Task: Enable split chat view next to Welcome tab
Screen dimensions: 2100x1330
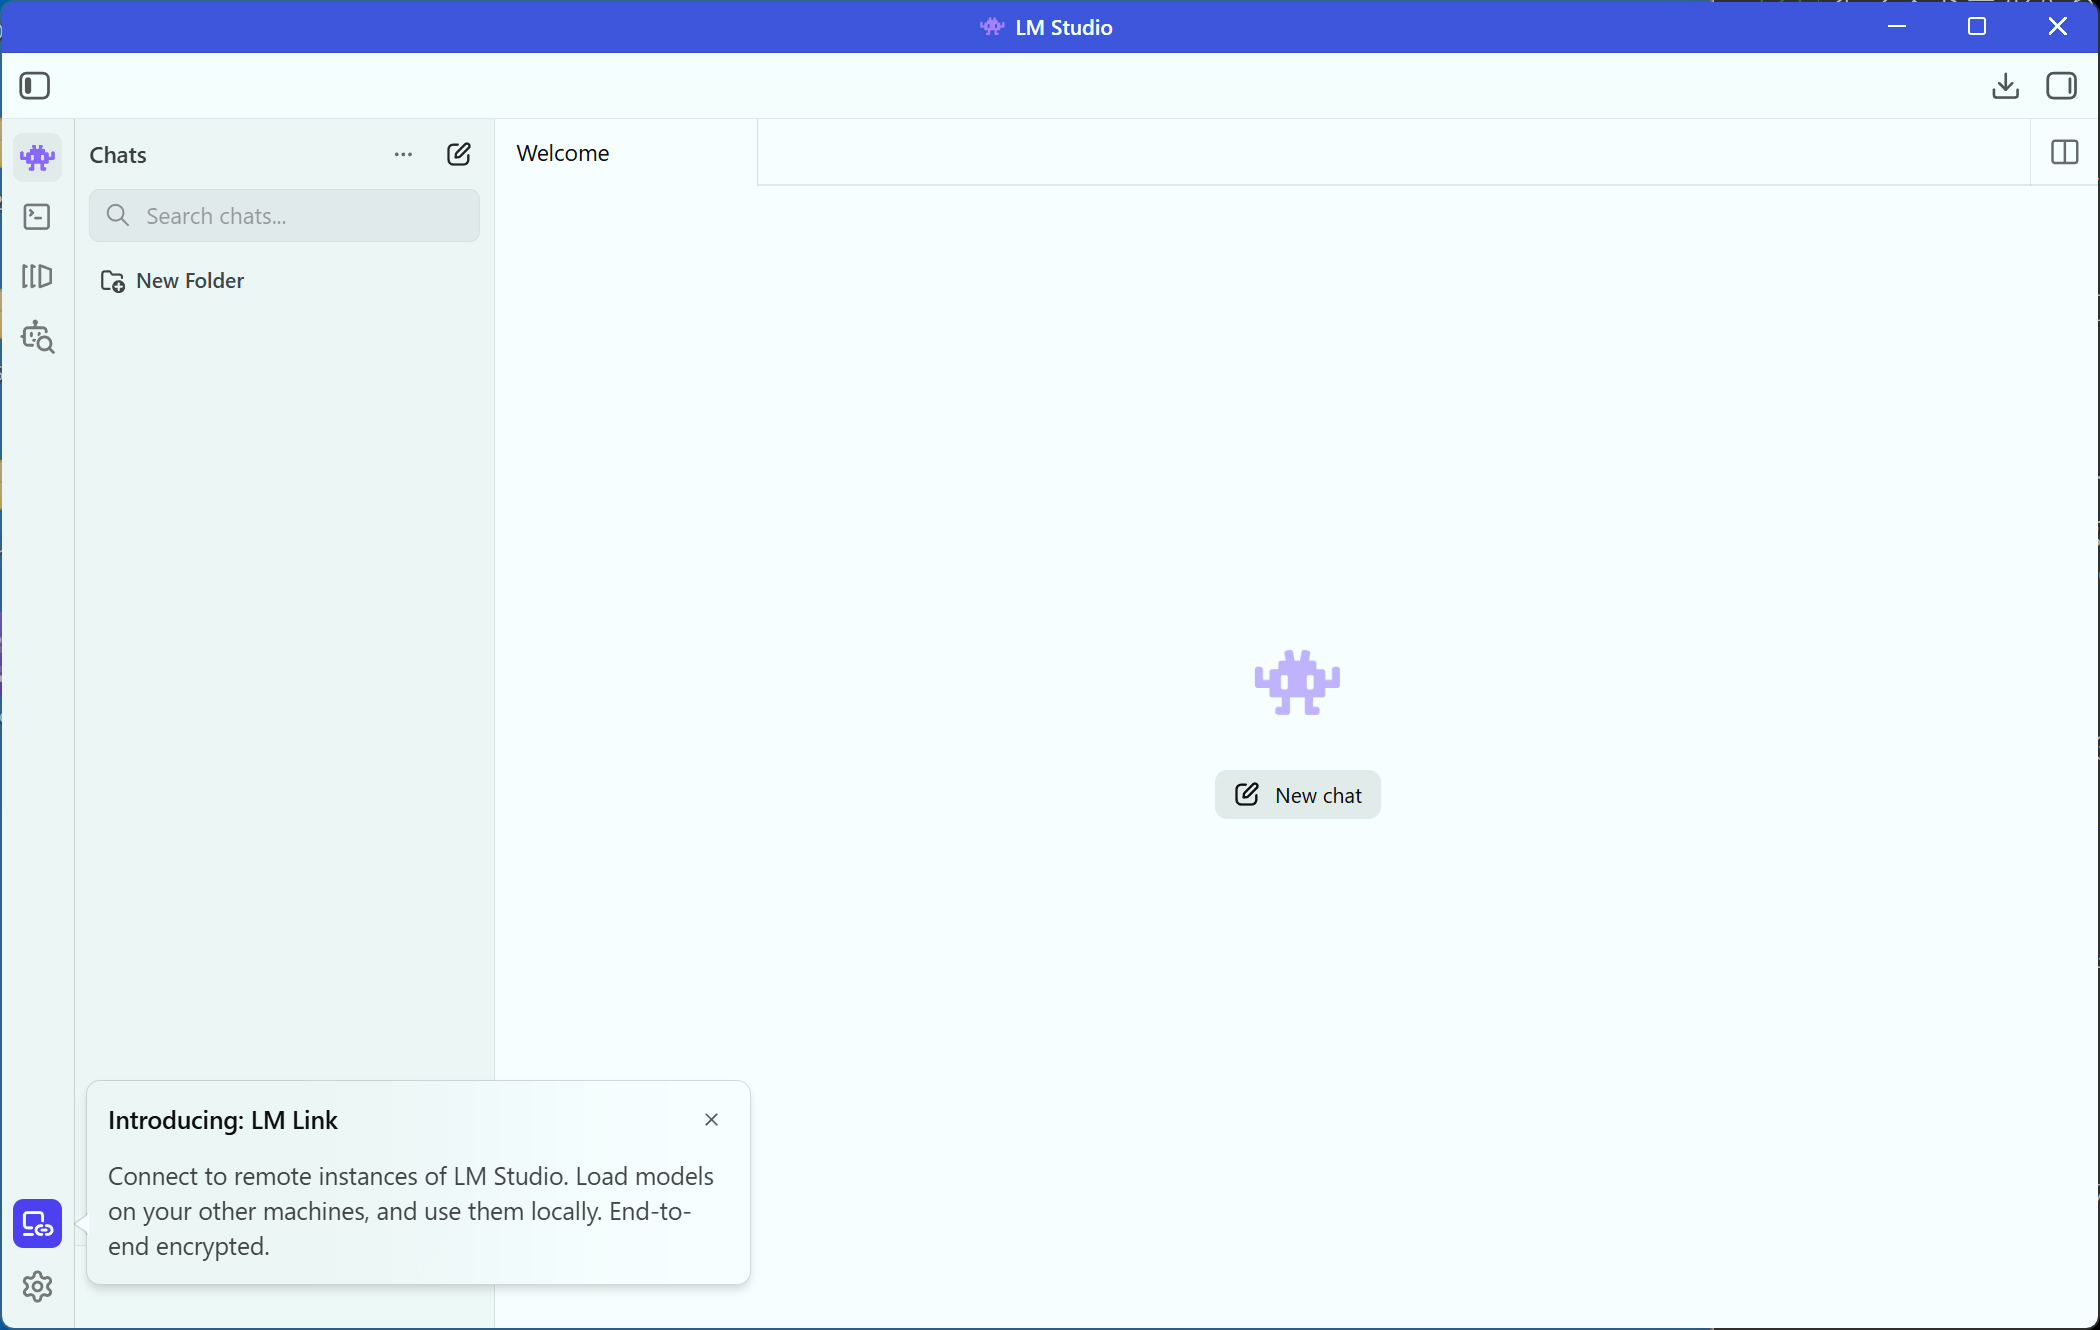Action: click(2064, 152)
